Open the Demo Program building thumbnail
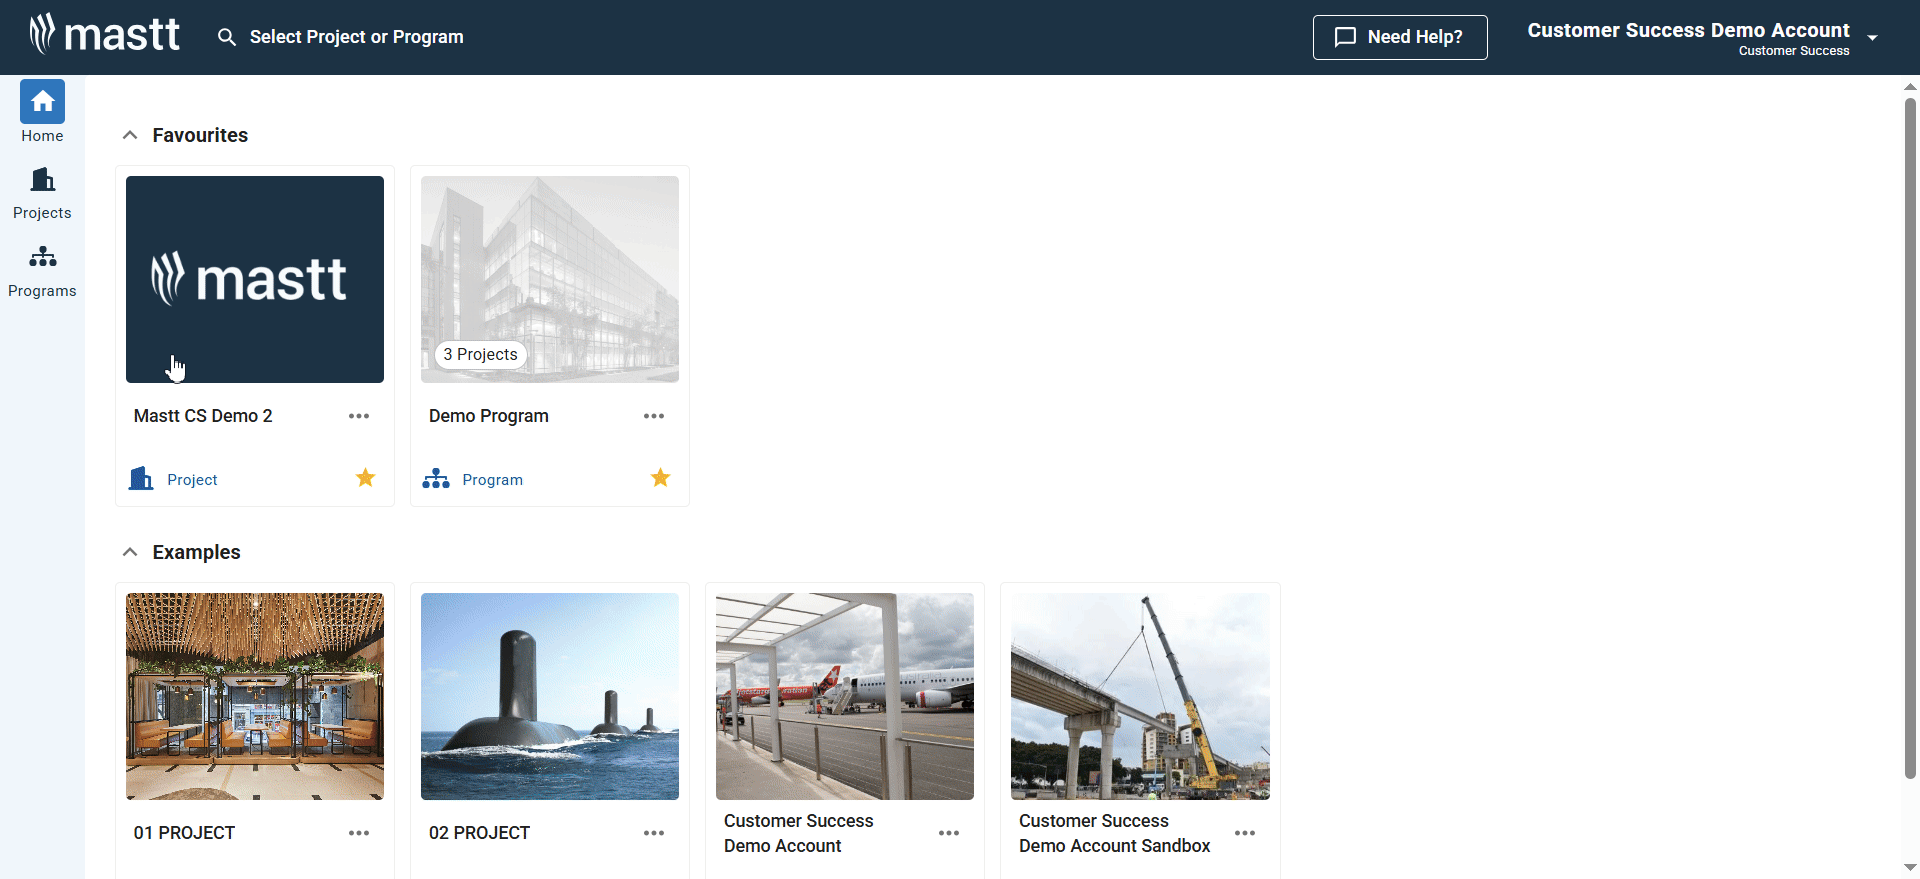 coord(550,279)
